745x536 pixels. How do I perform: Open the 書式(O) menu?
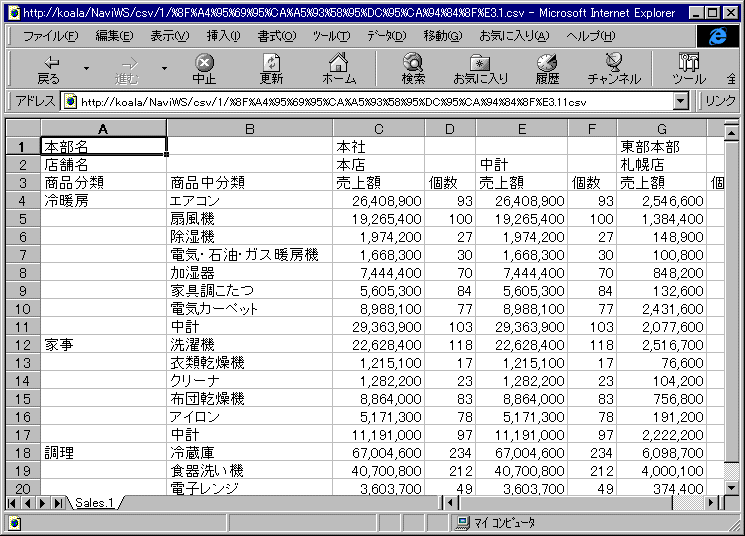(277, 36)
